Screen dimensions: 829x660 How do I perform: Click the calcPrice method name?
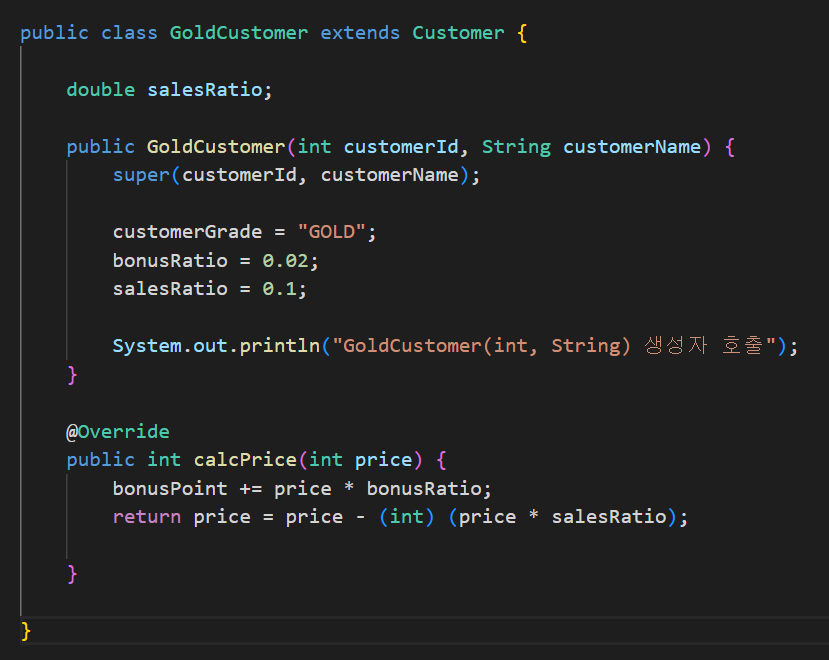[x=245, y=460]
